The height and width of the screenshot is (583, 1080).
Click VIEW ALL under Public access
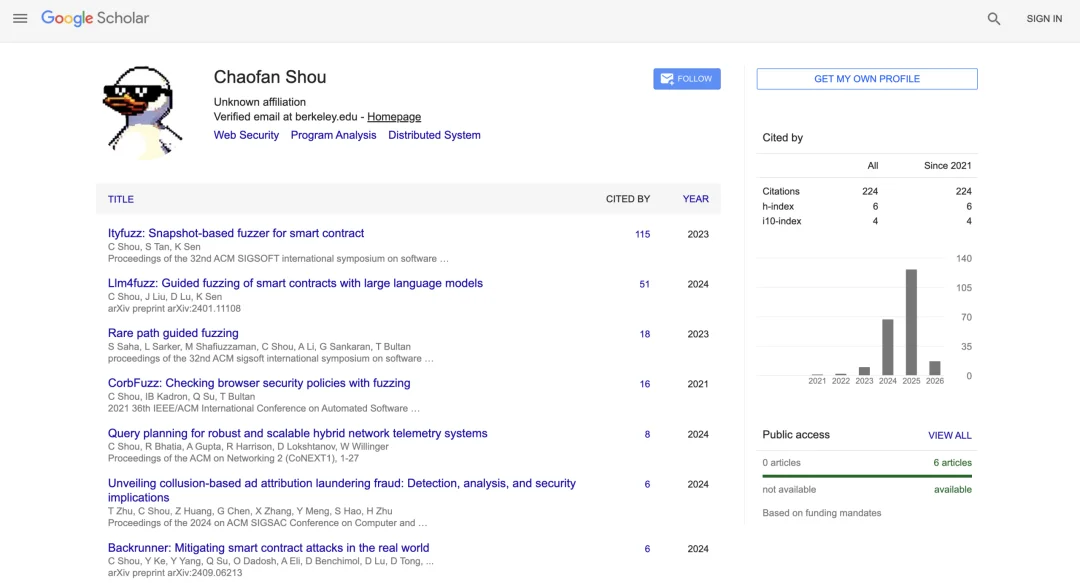(949, 435)
